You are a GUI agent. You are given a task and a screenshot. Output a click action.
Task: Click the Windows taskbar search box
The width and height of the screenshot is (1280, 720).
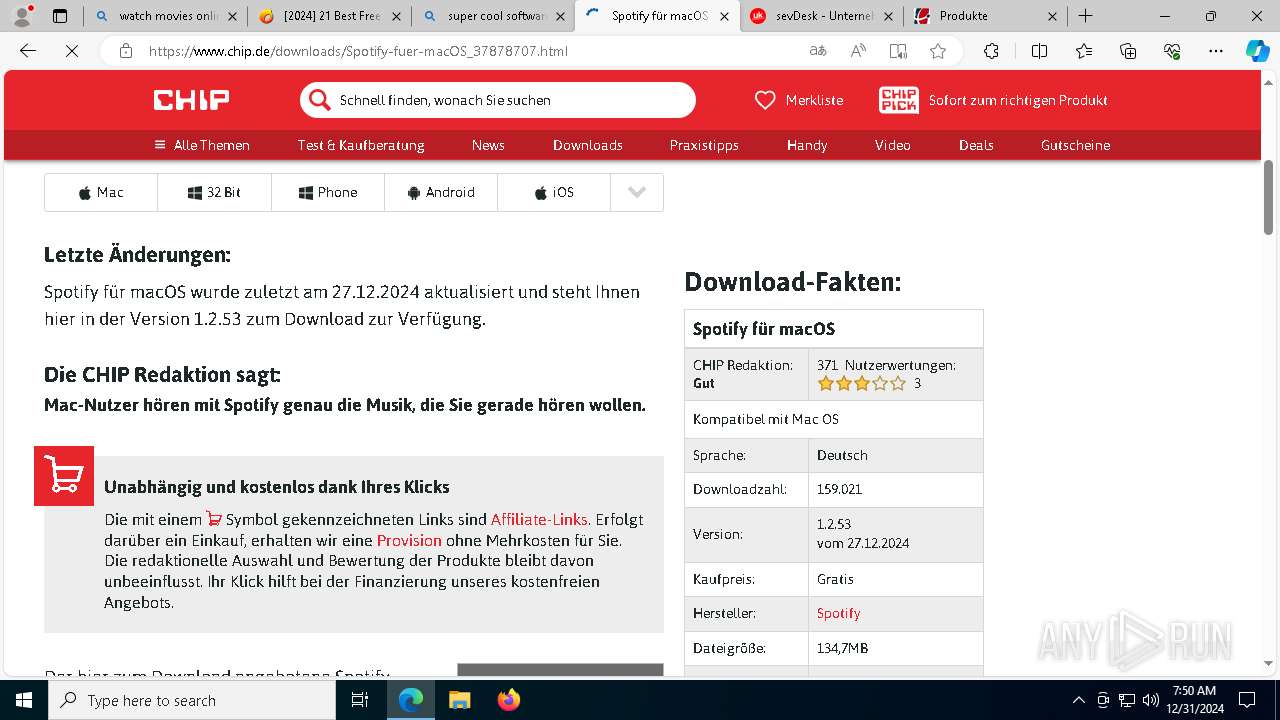coord(192,700)
